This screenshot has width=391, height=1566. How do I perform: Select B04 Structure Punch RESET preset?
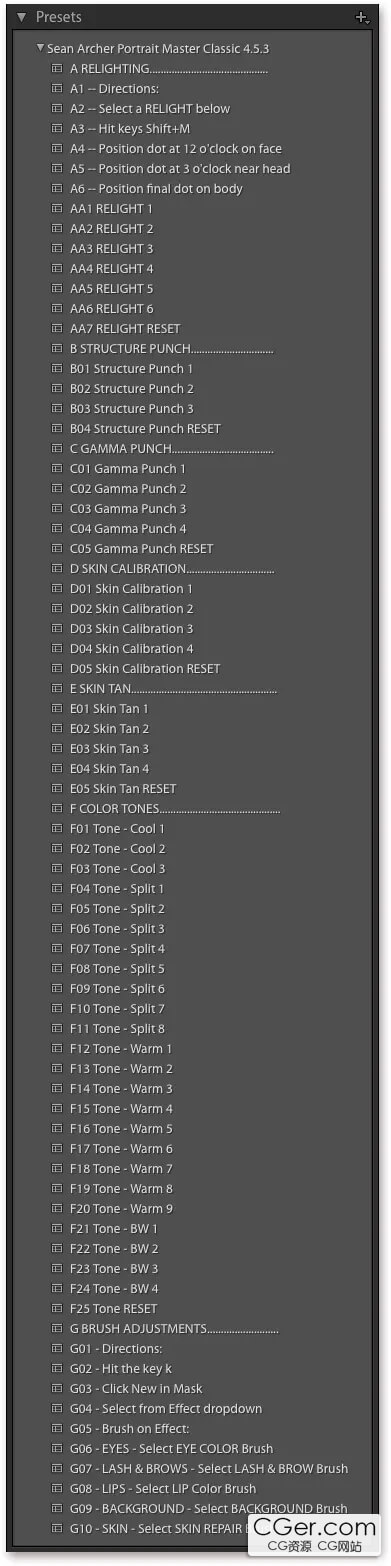pos(145,428)
